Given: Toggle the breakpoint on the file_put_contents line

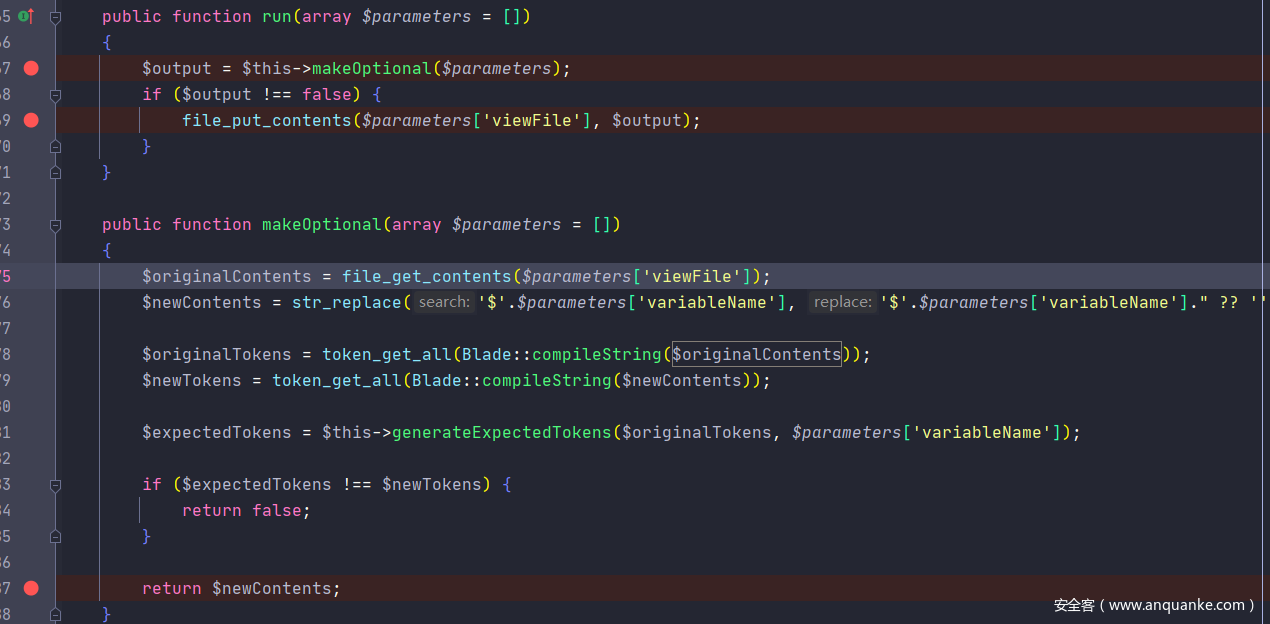Looking at the screenshot, I should [31, 120].
